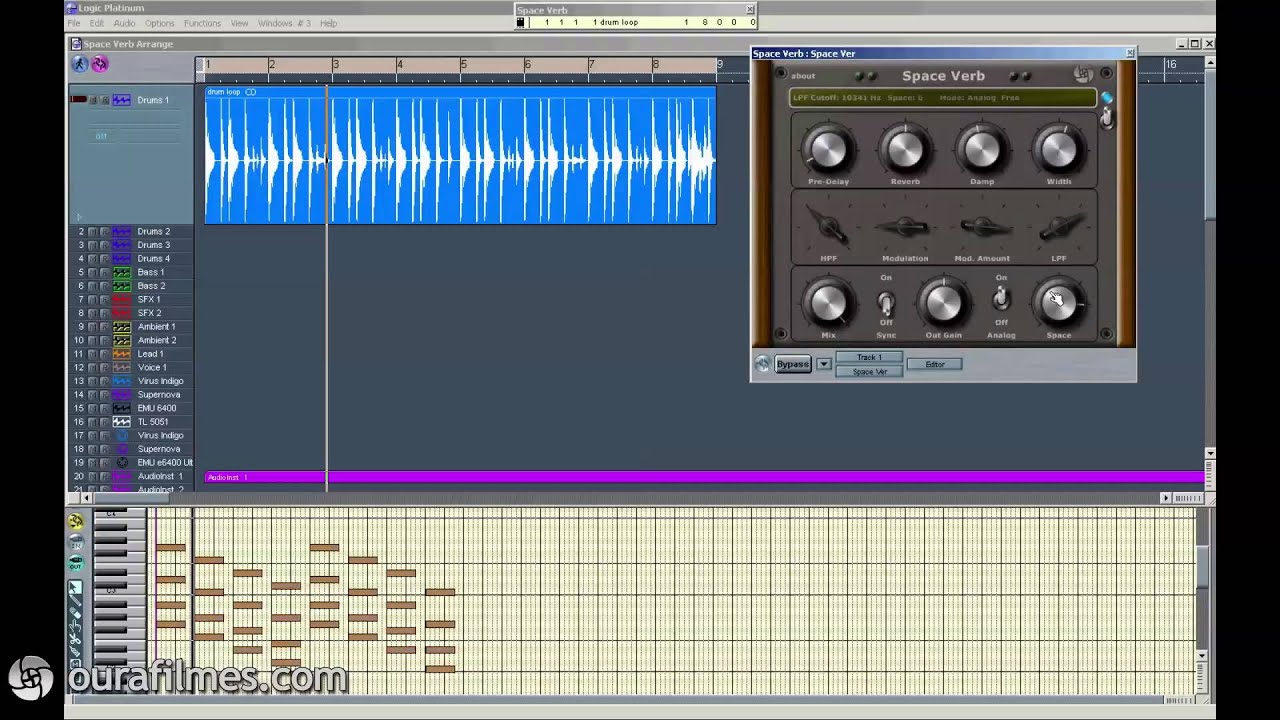1280x720 pixels.
Task: Click the pink link icon in Arrange
Action: point(100,64)
